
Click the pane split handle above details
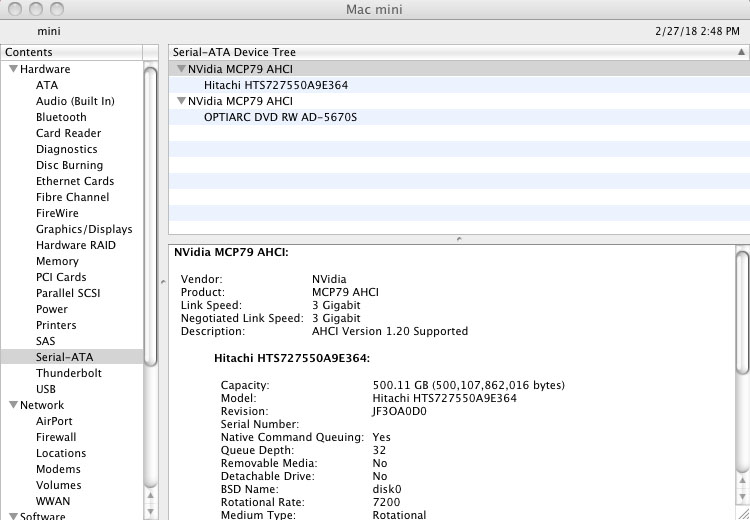459,238
